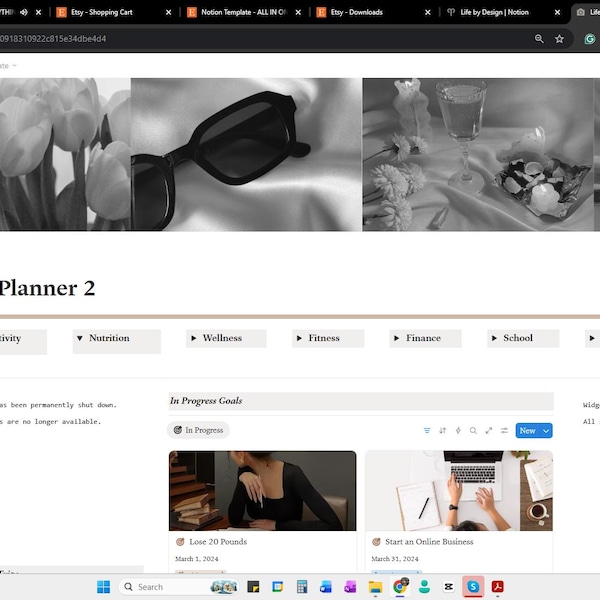
Task: Click the filter icon in goals toolbar
Action: click(x=427, y=430)
